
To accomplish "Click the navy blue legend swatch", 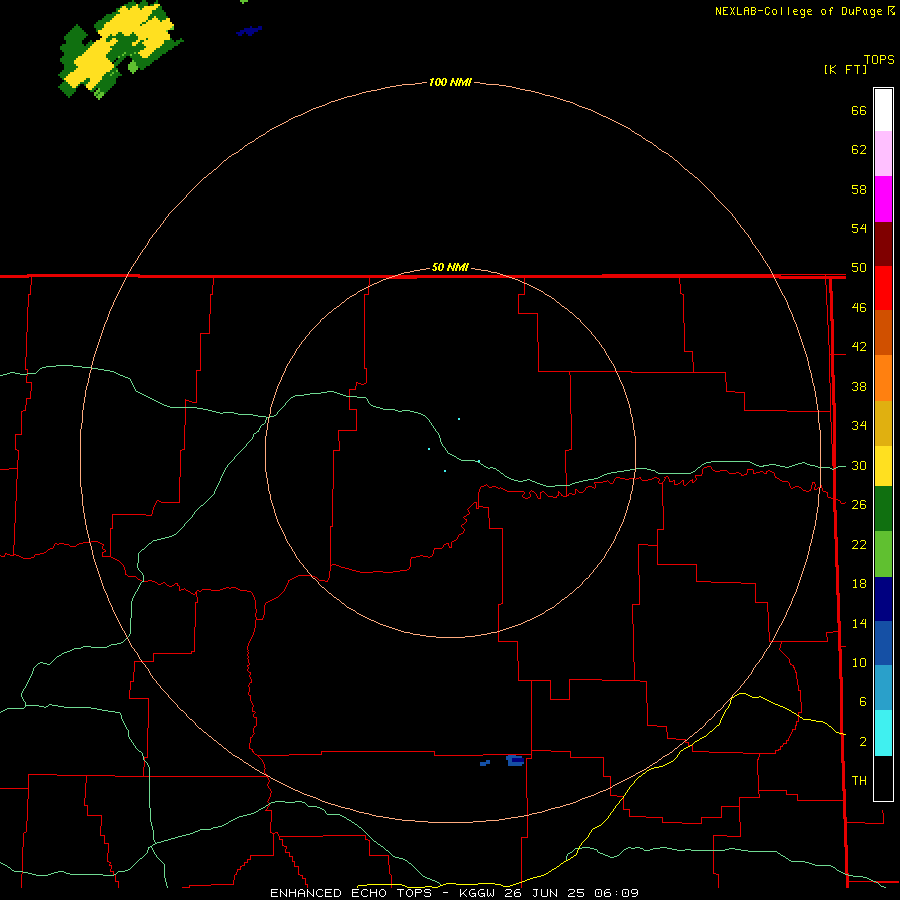I will click(883, 599).
